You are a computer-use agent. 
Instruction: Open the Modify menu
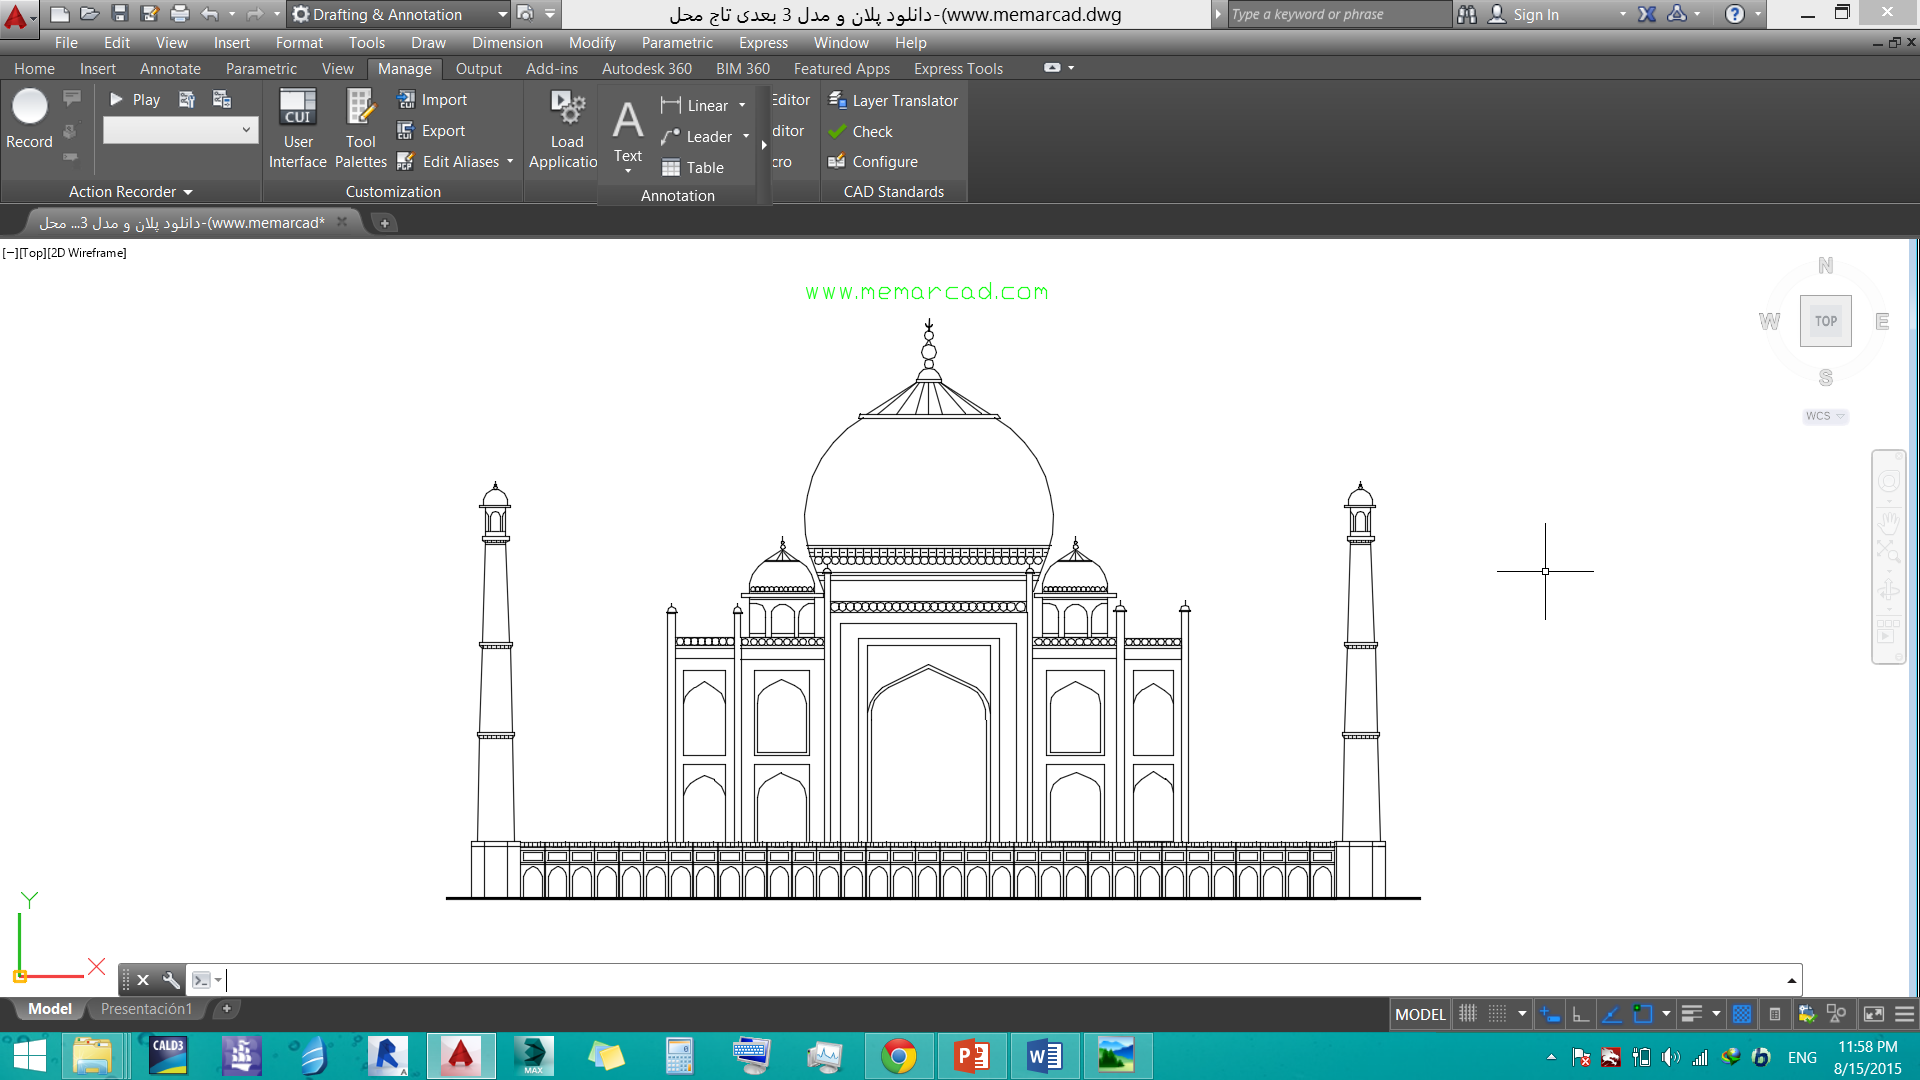(x=592, y=43)
